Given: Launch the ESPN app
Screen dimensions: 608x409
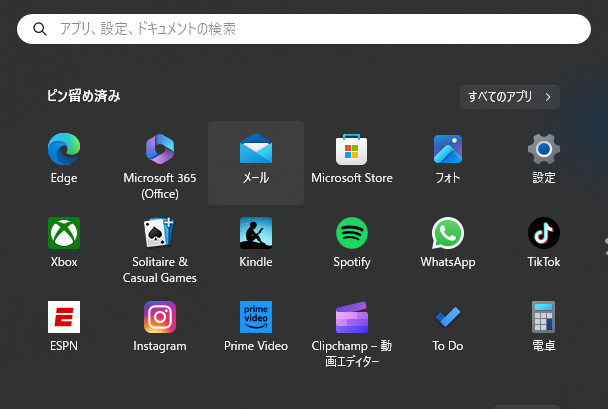Looking at the screenshot, I should [x=64, y=317].
